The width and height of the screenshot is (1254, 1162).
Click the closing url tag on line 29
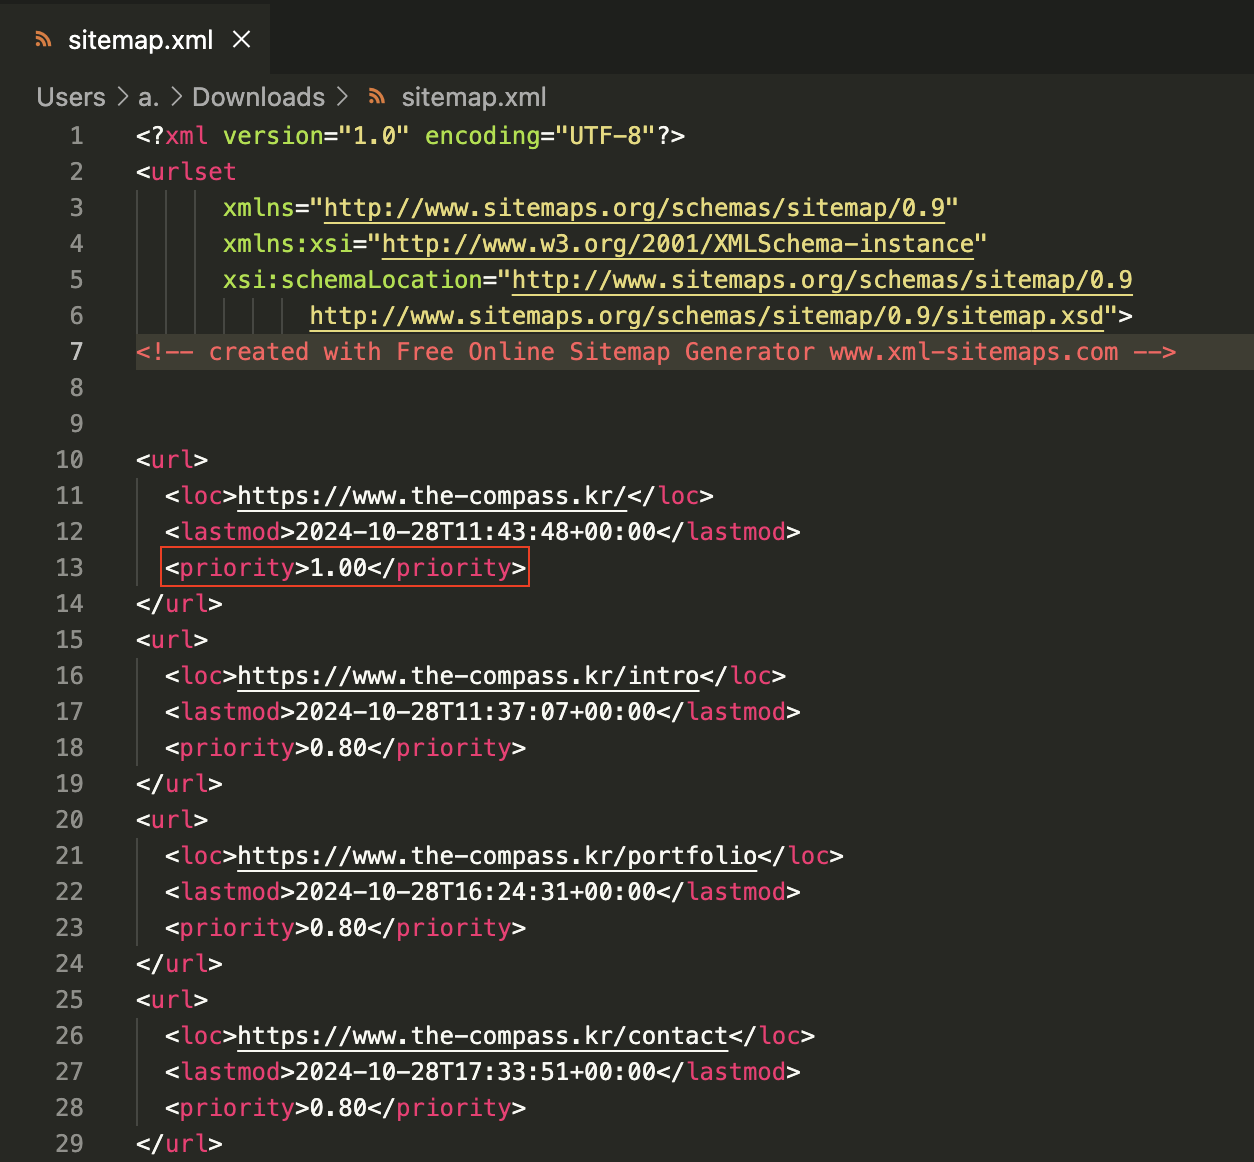pyautogui.click(x=179, y=1144)
